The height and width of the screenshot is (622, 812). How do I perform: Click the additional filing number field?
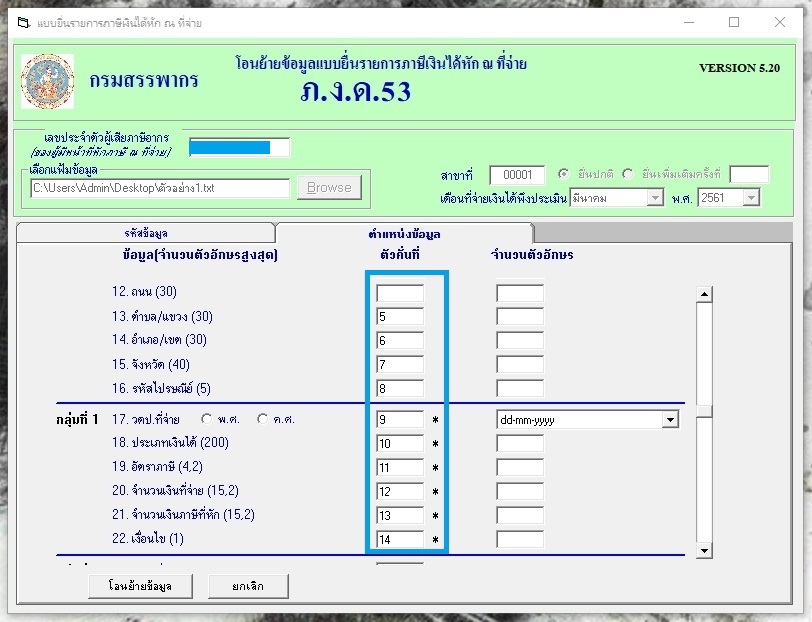click(749, 175)
